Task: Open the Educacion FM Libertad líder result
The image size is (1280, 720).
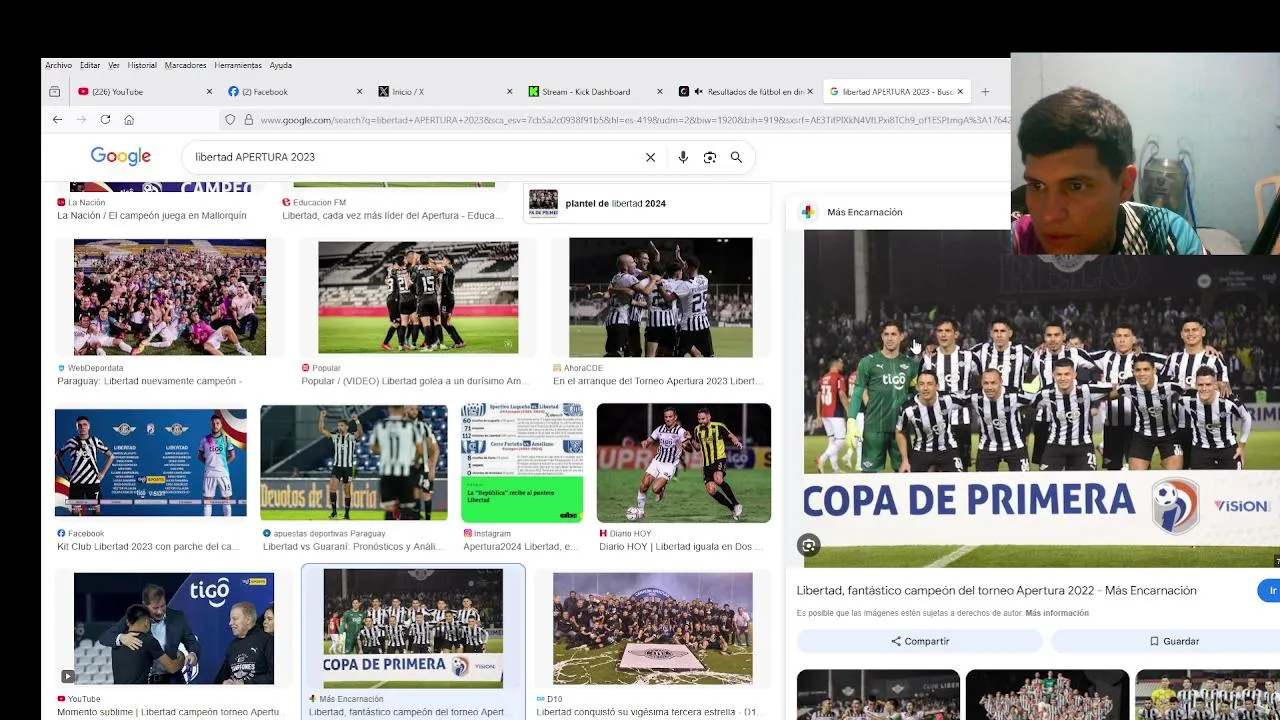Action: click(392, 215)
